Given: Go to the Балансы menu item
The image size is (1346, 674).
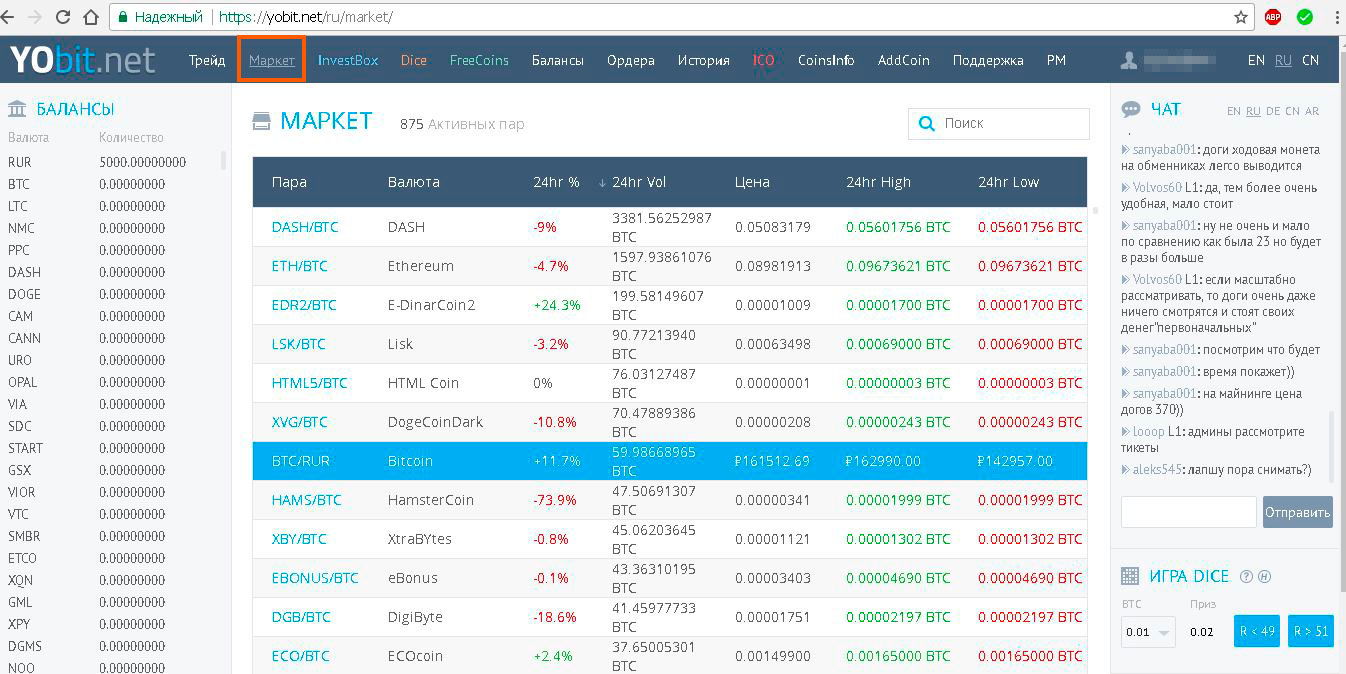Looking at the screenshot, I should (557, 60).
